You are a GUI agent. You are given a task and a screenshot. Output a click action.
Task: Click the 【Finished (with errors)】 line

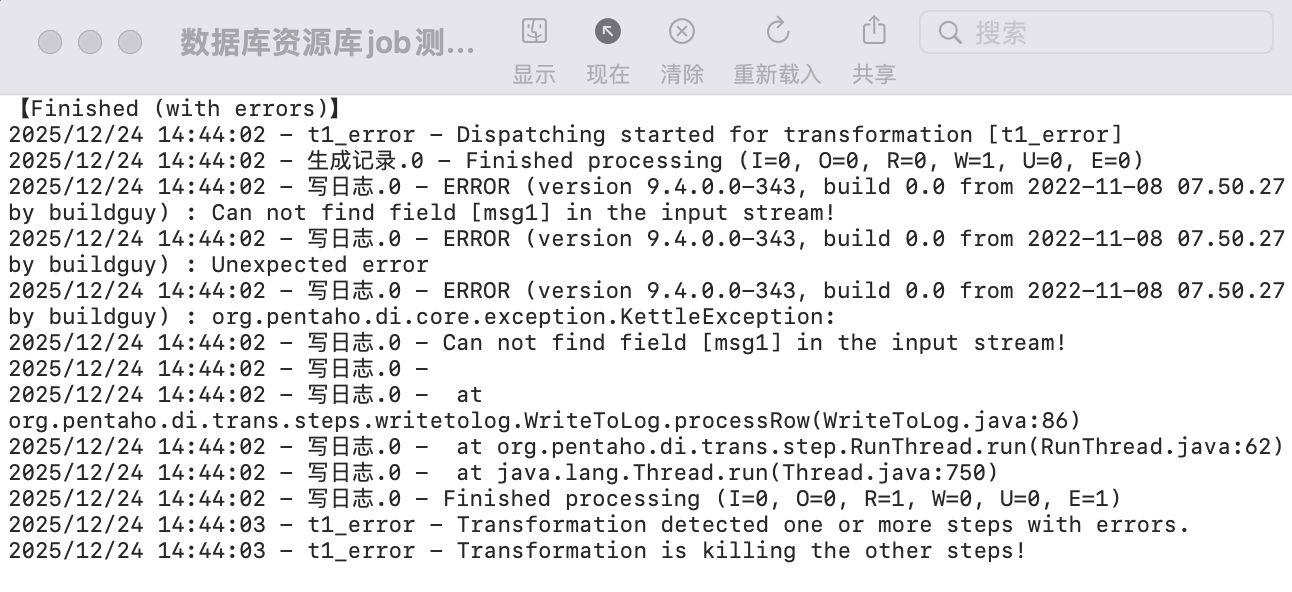[x=180, y=108]
